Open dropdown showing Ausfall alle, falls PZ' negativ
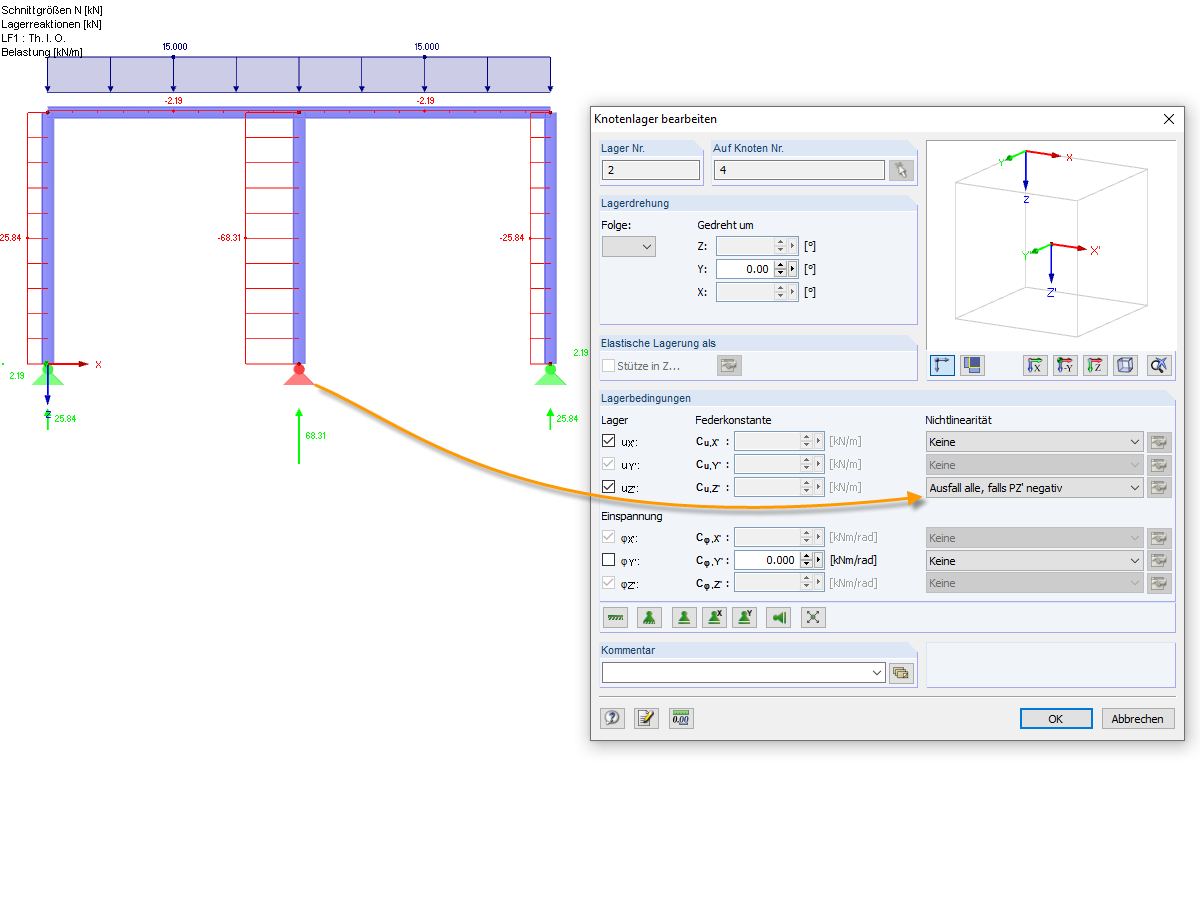 [x=1034, y=488]
